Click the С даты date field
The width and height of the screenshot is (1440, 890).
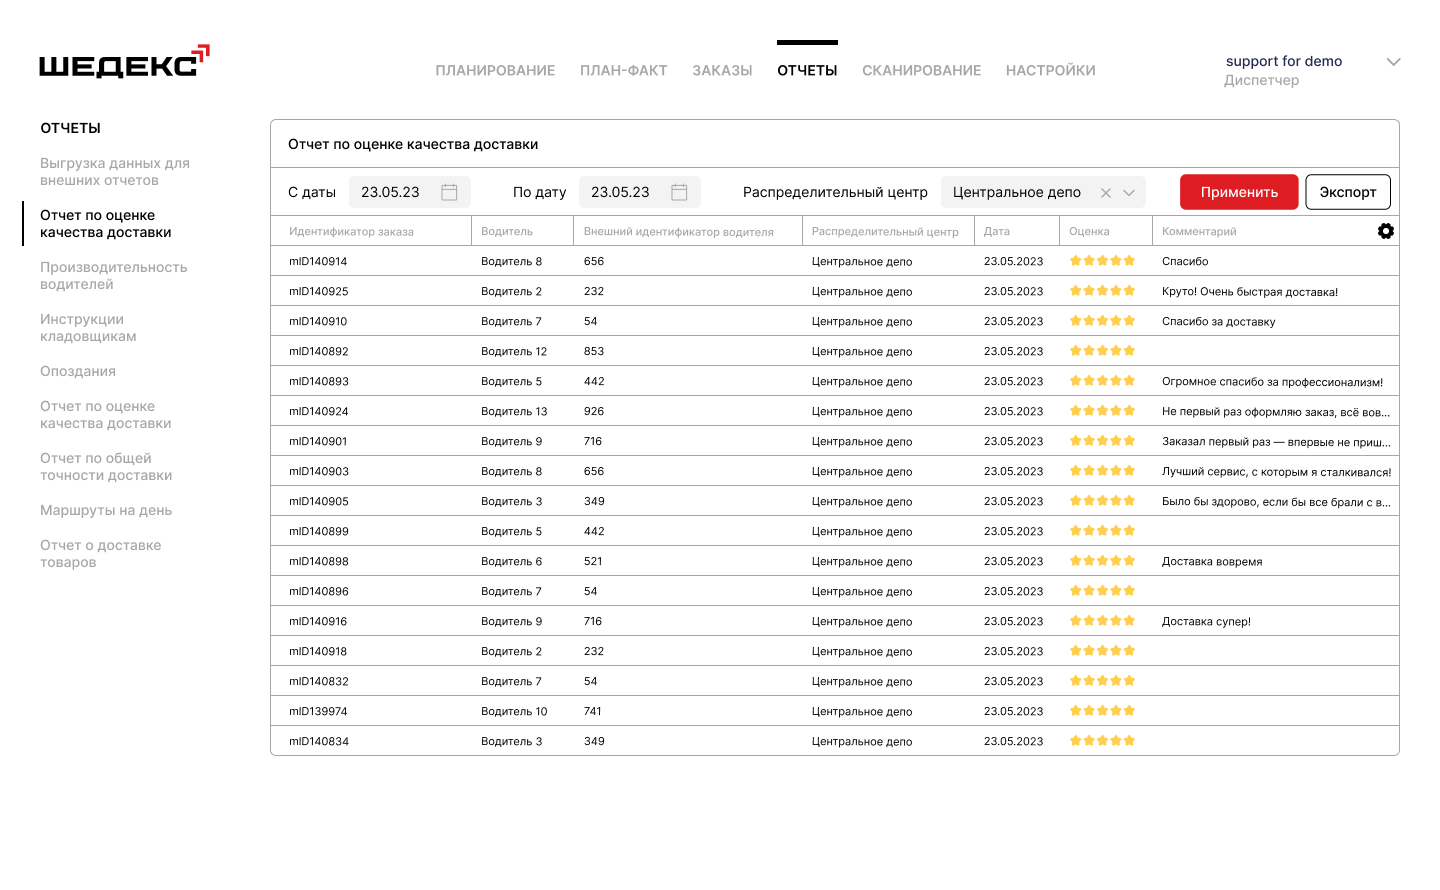click(410, 192)
